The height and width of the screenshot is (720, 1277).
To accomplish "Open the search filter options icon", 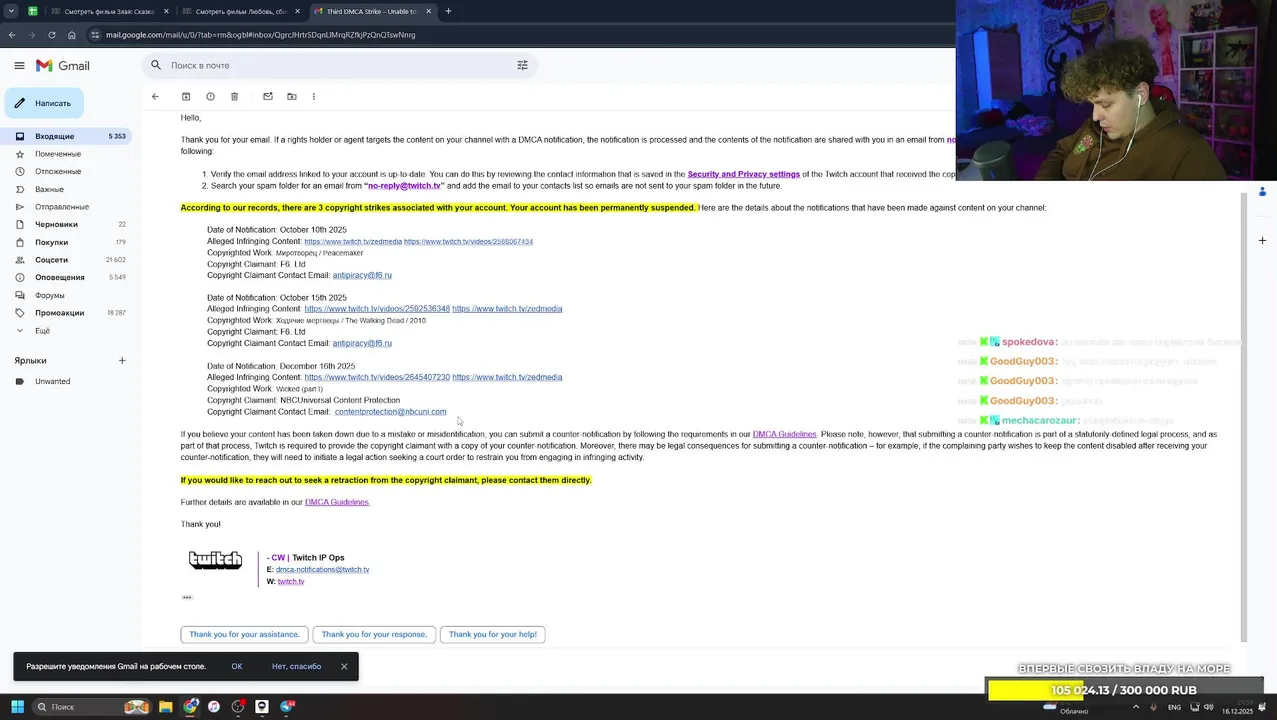I will pos(522,65).
